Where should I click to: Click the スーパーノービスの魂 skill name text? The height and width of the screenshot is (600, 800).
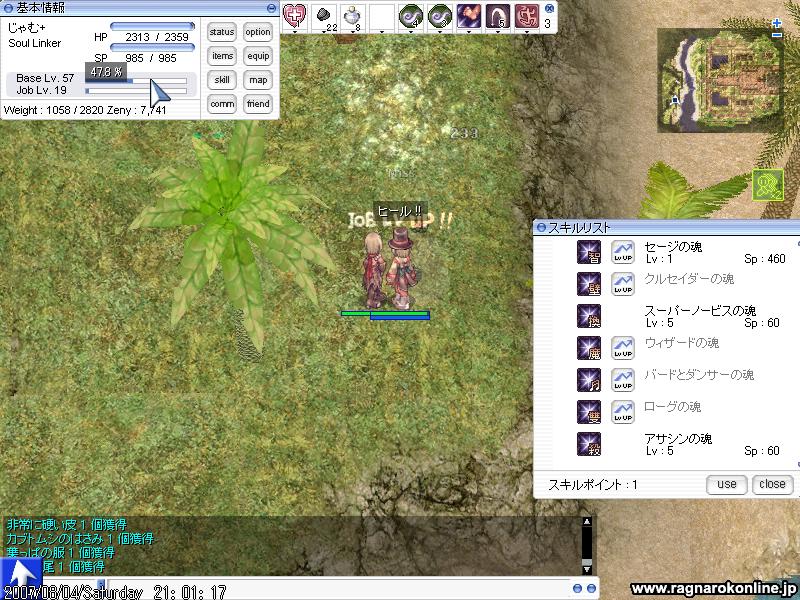700,311
